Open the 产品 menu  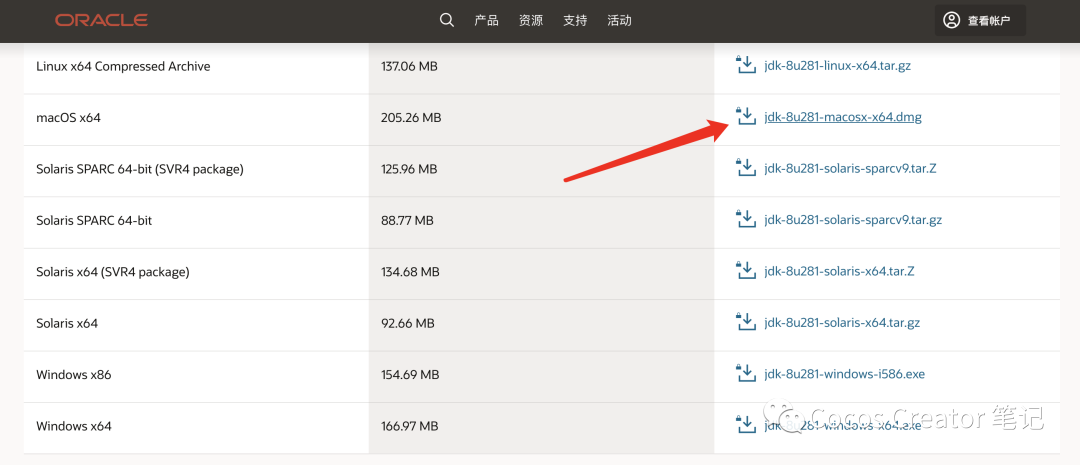[x=486, y=20]
